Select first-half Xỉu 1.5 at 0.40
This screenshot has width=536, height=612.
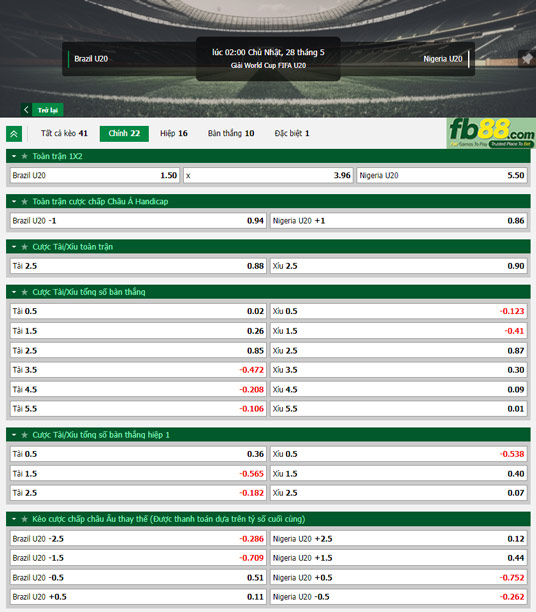(x=399, y=473)
